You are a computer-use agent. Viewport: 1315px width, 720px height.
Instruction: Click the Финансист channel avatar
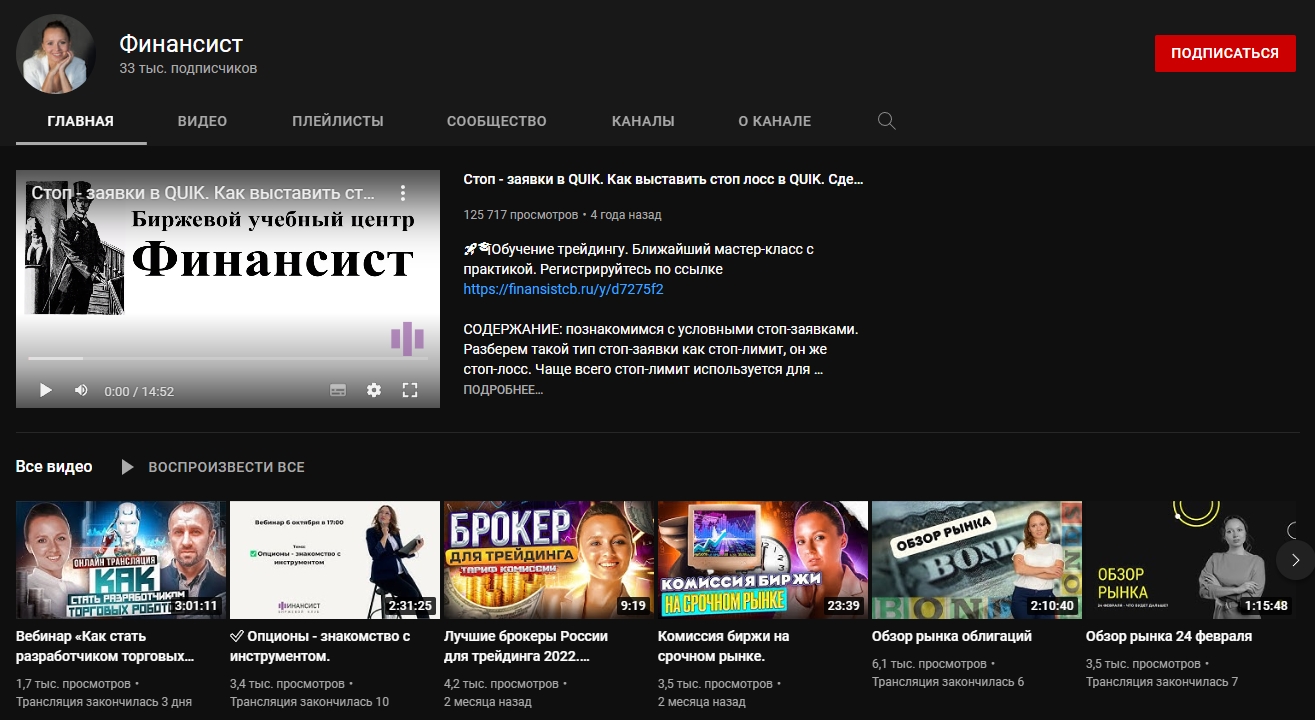coord(56,54)
